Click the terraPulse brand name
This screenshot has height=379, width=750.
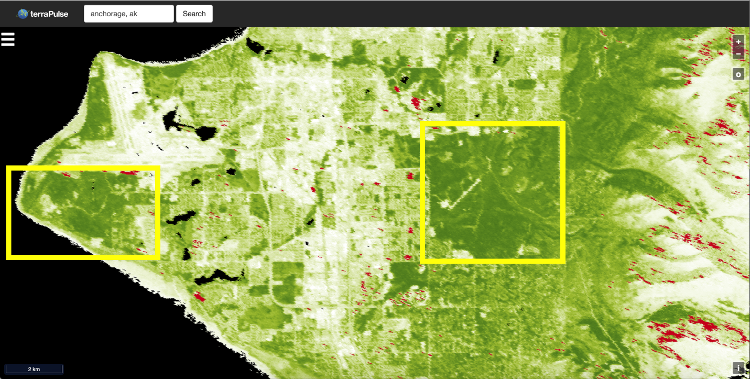49,14
